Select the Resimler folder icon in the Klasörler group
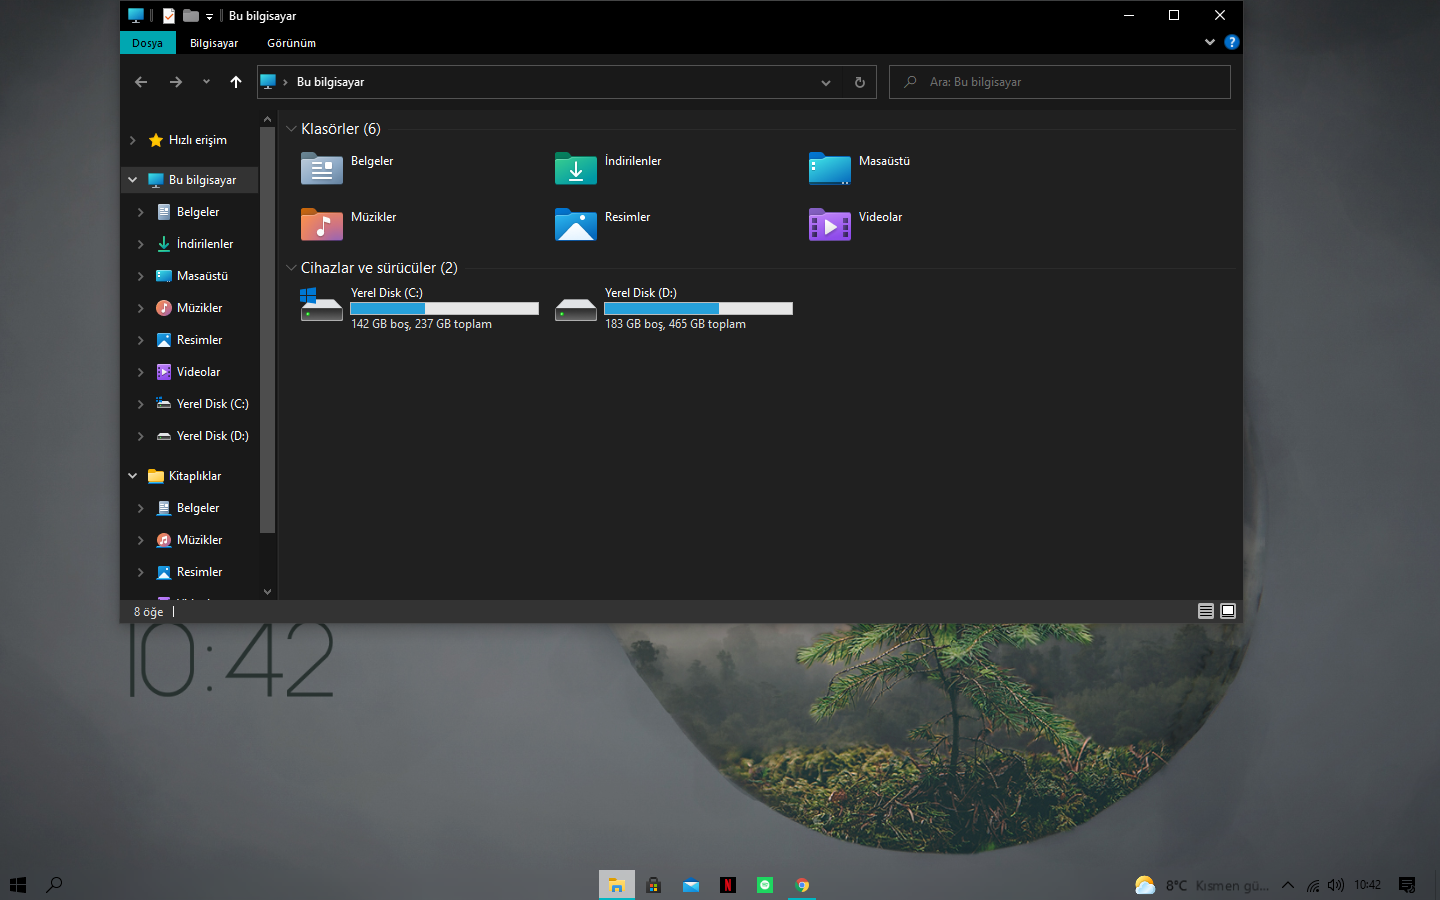This screenshot has height=900, width=1440. [576, 224]
